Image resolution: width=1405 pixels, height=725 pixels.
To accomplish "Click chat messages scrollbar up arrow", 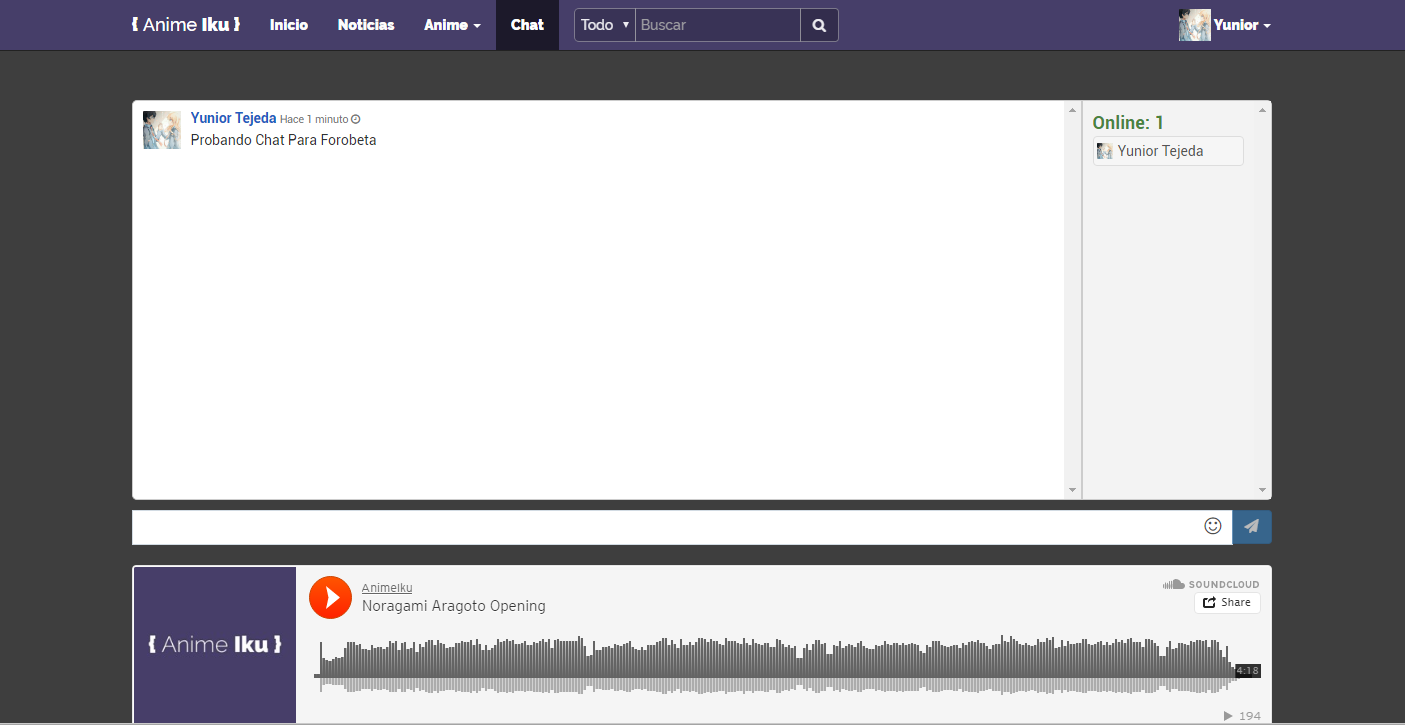I will (x=1073, y=110).
